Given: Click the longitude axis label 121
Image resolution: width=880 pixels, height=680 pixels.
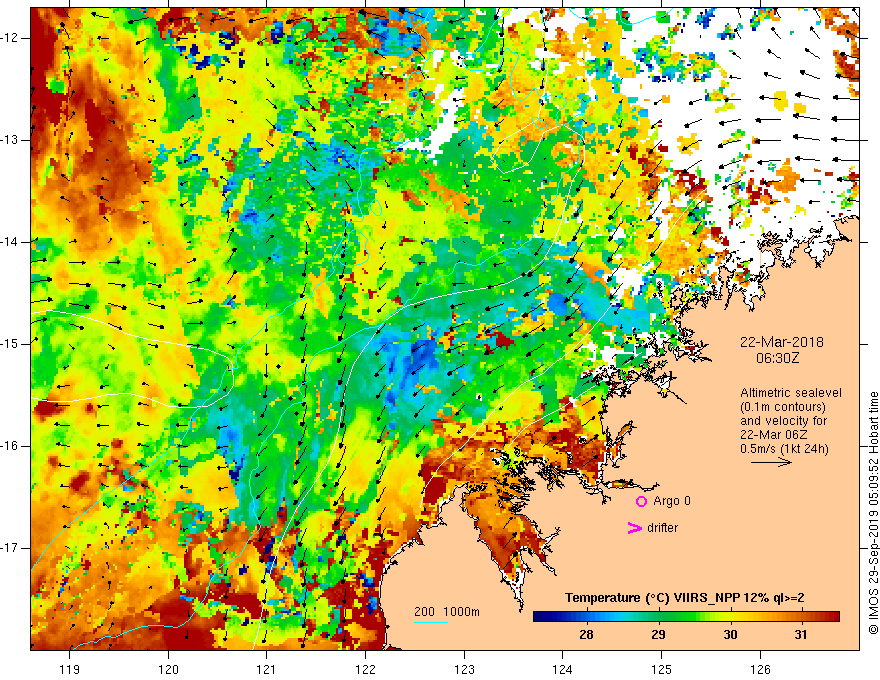Looking at the screenshot, I should pos(267,669).
